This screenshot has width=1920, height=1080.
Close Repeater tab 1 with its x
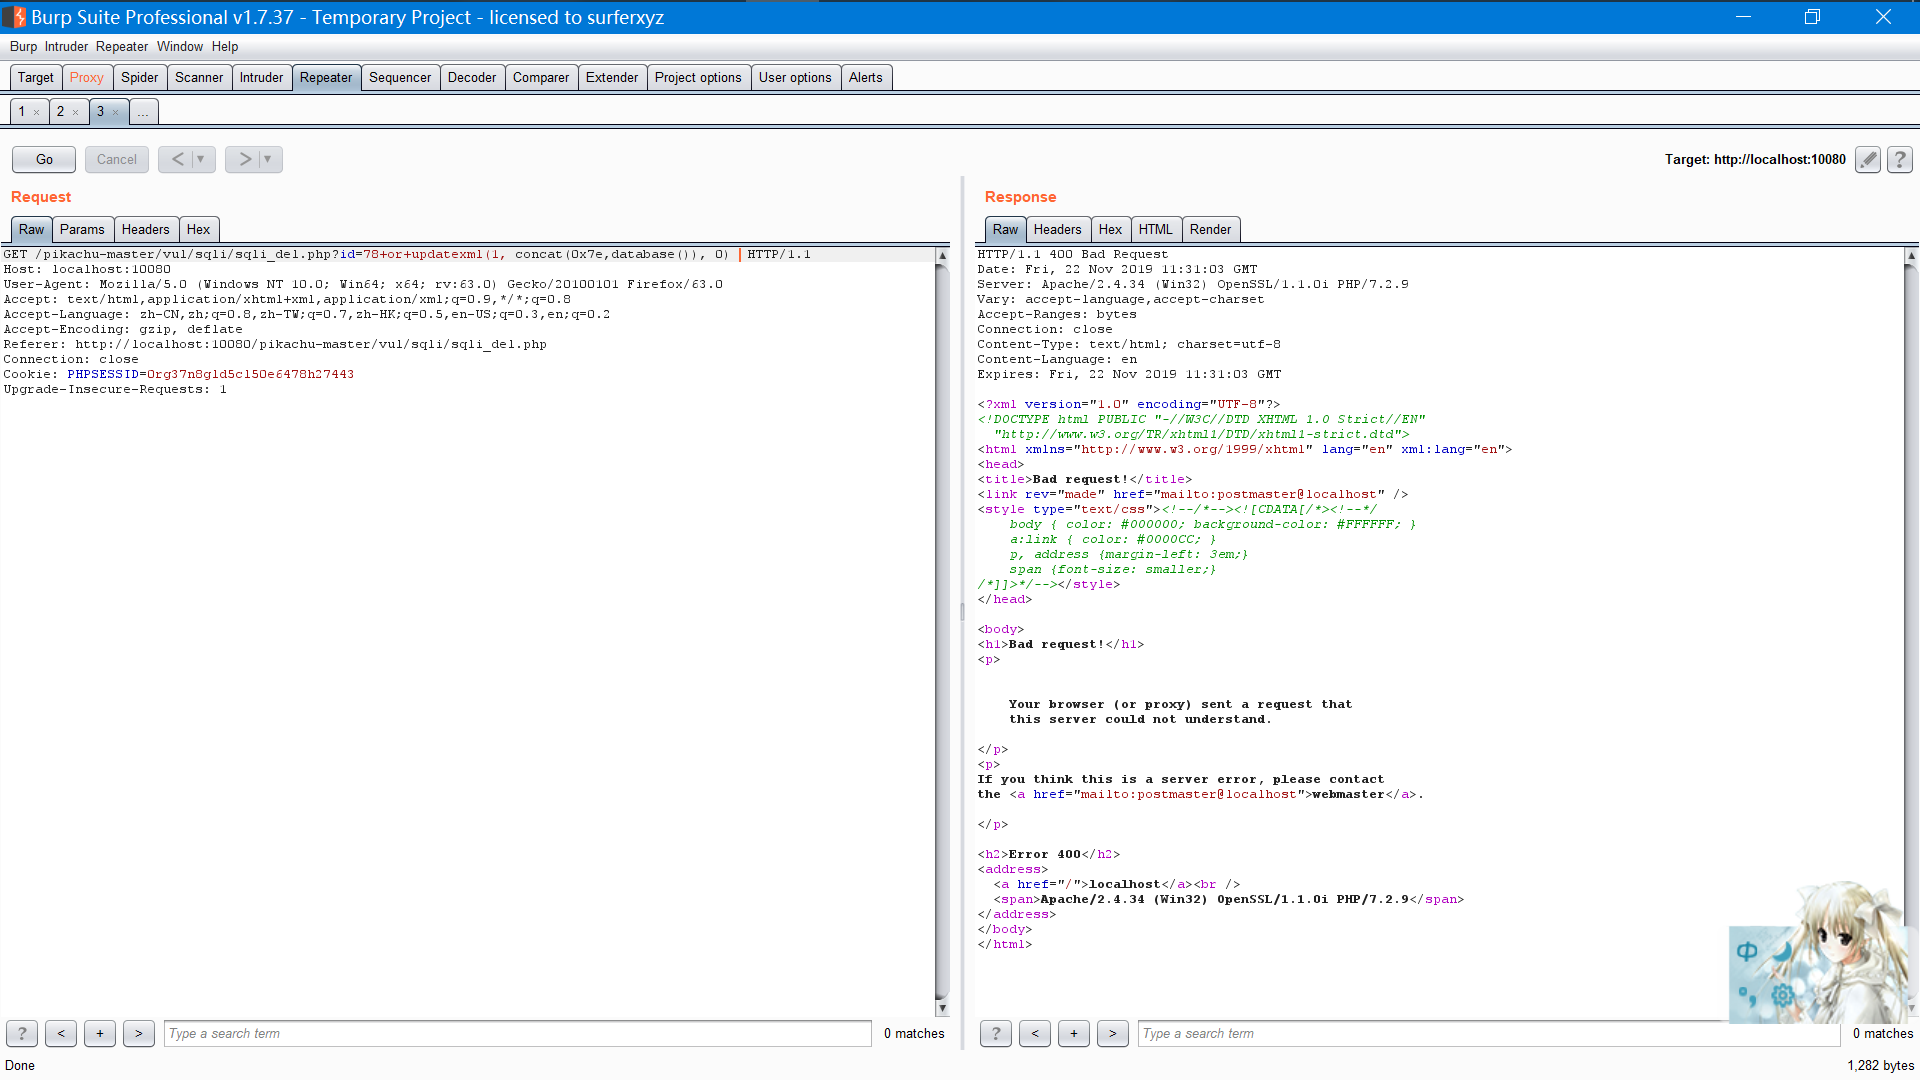pos(37,112)
